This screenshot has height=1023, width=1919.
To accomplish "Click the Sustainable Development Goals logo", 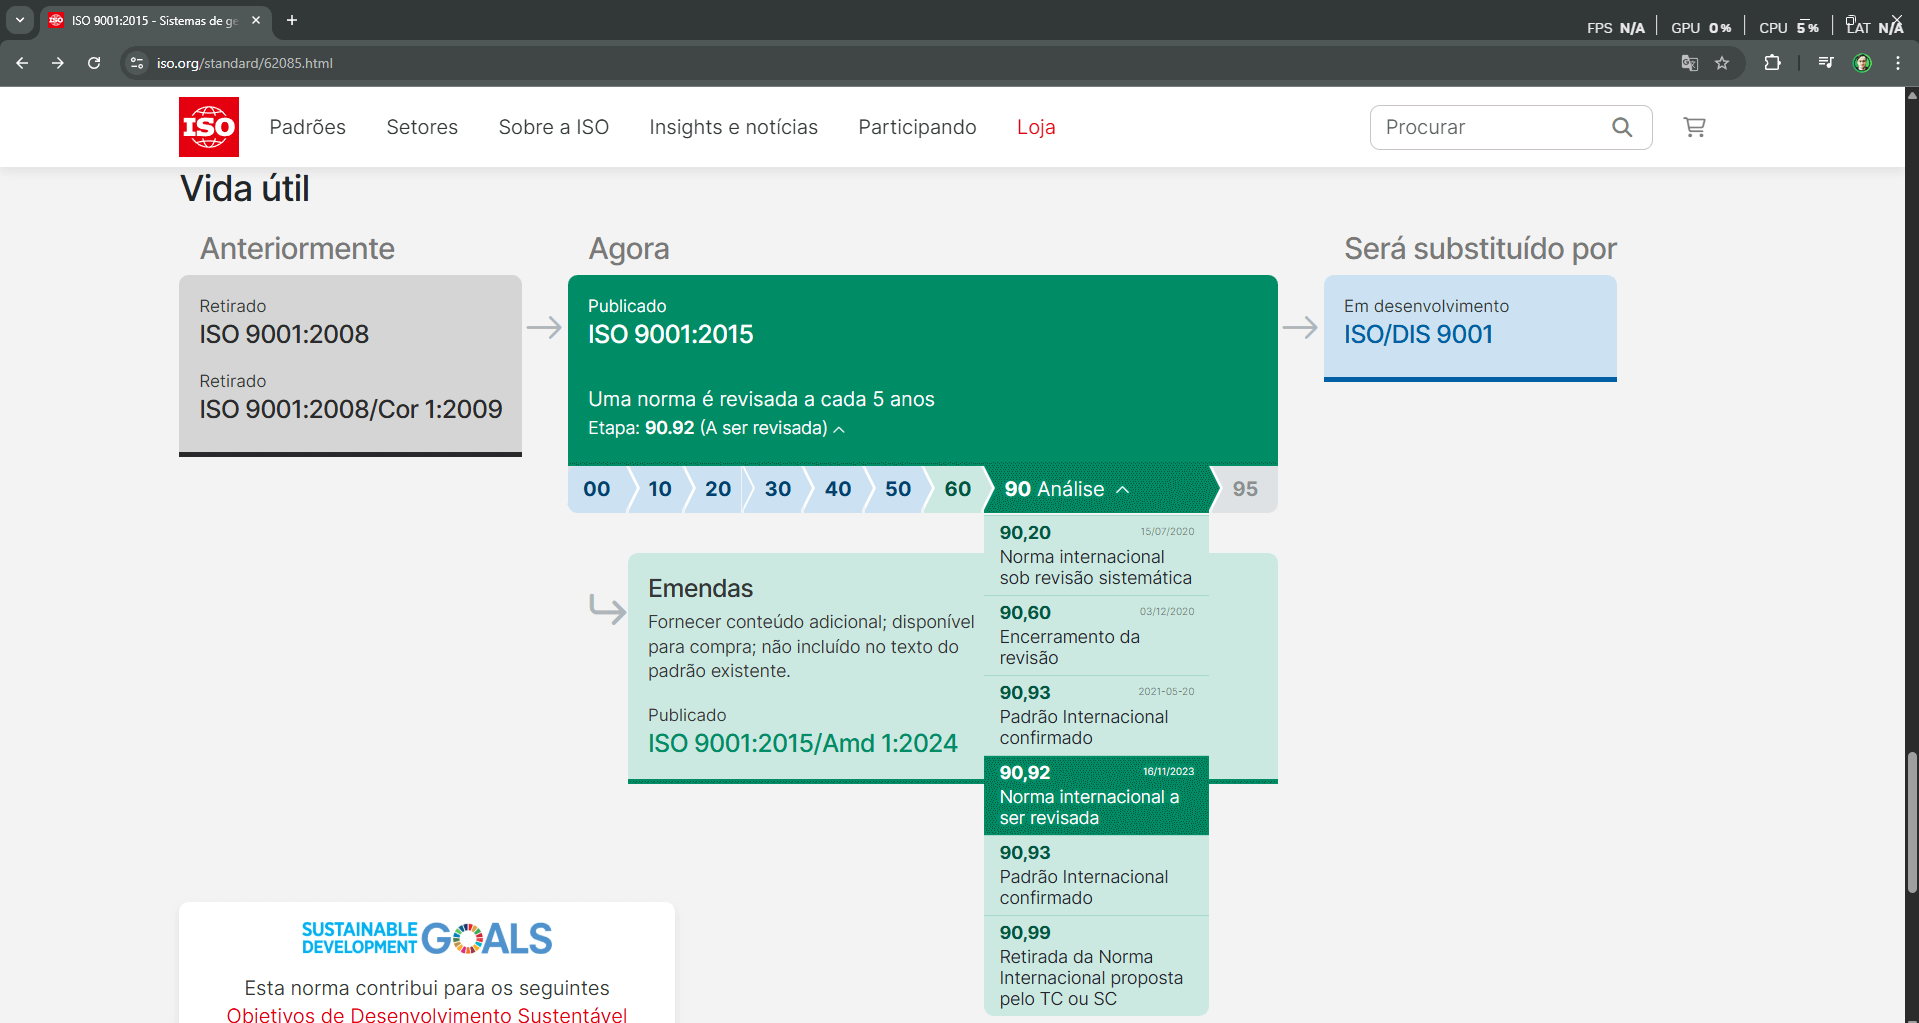I will click(427, 938).
